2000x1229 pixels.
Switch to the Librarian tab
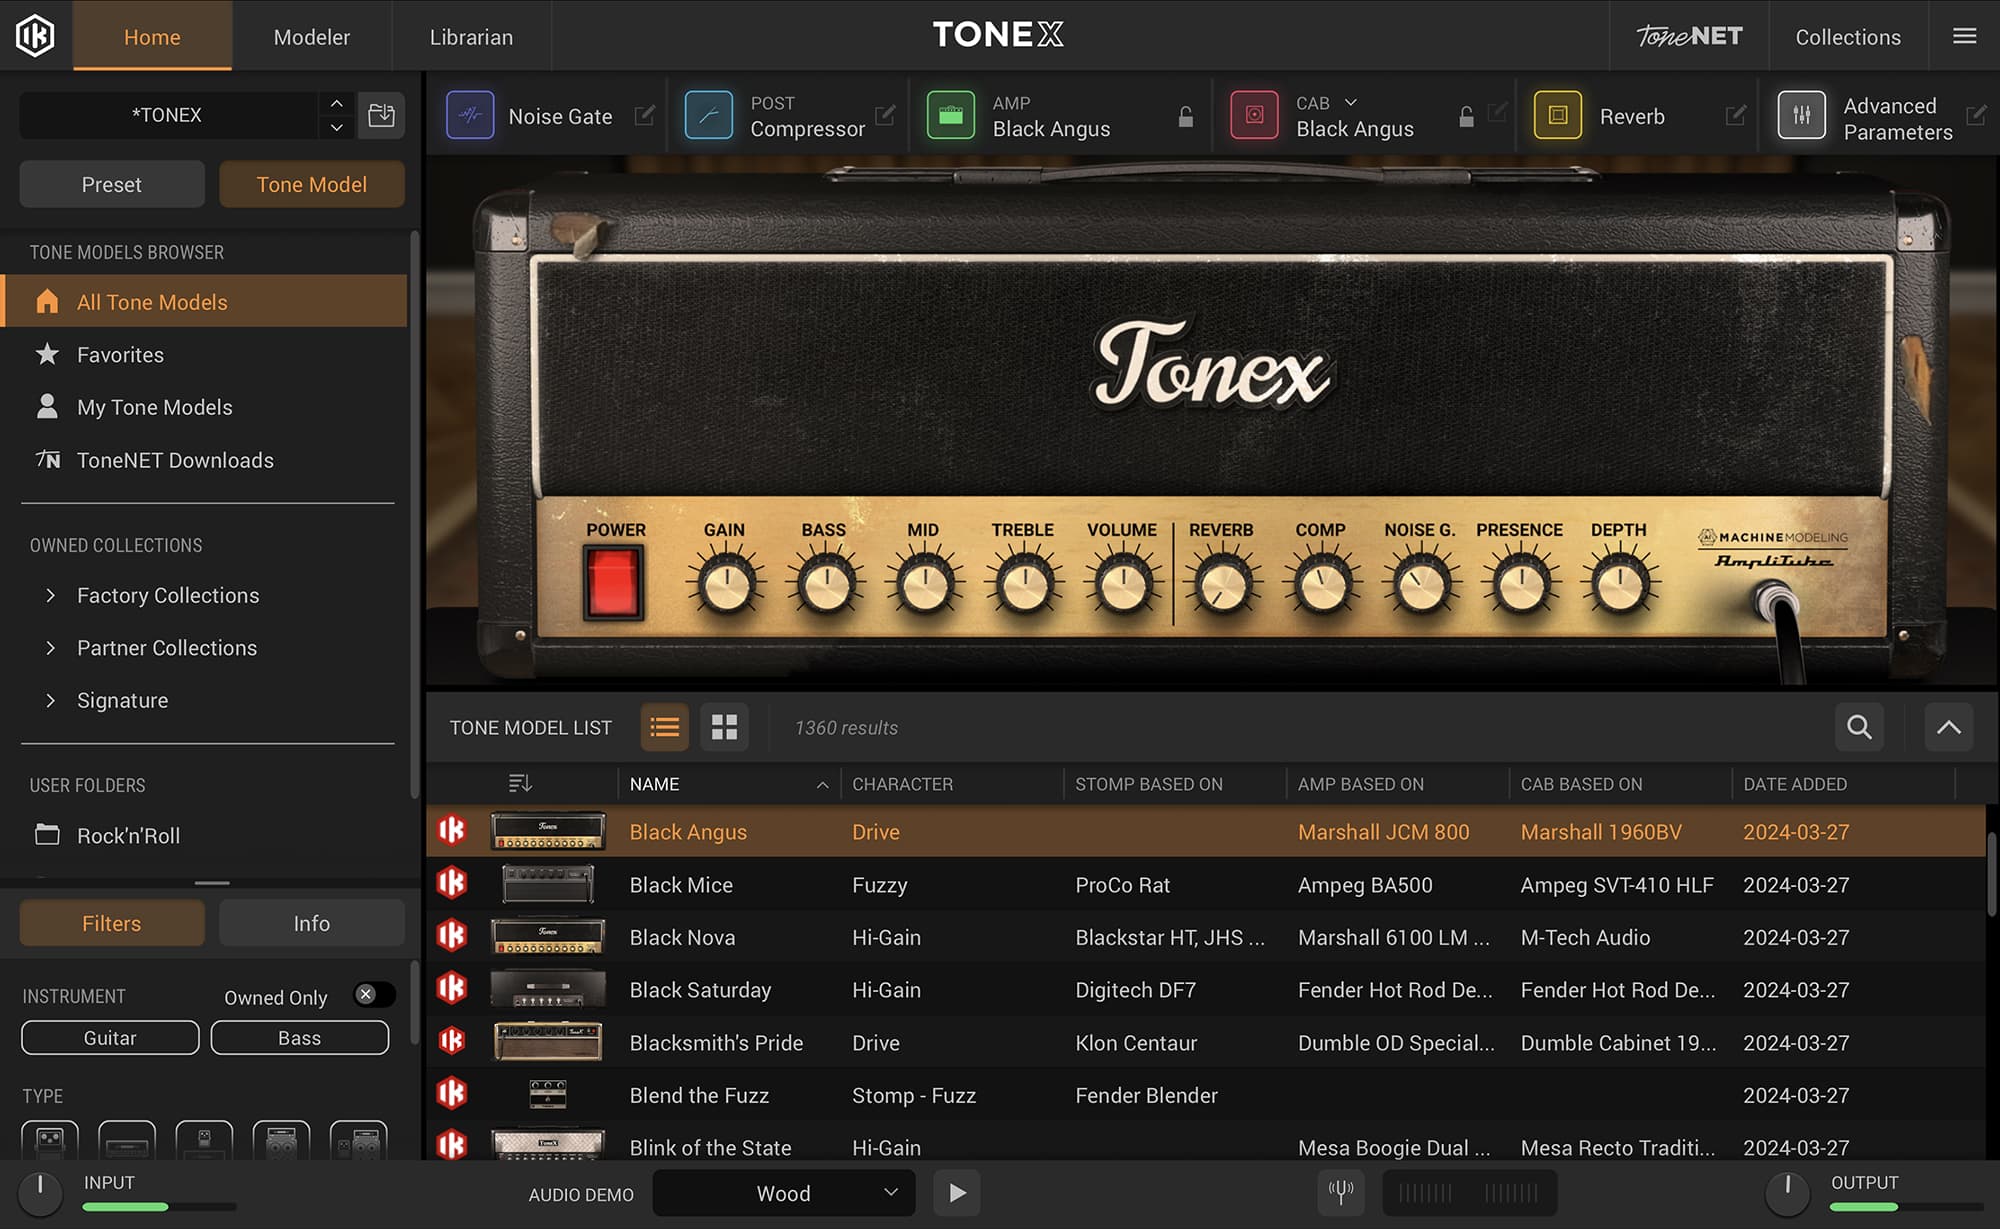[x=470, y=36]
